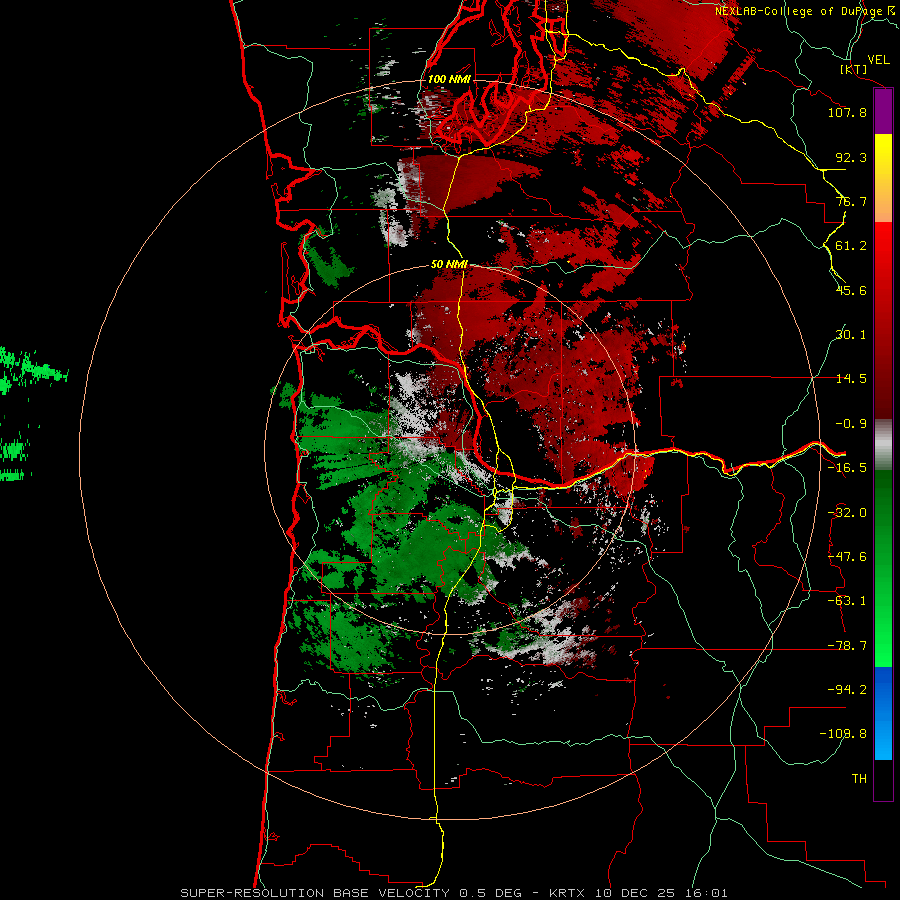
Task: Click the 'TH' legend label
Action: click(x=859, y=779)
